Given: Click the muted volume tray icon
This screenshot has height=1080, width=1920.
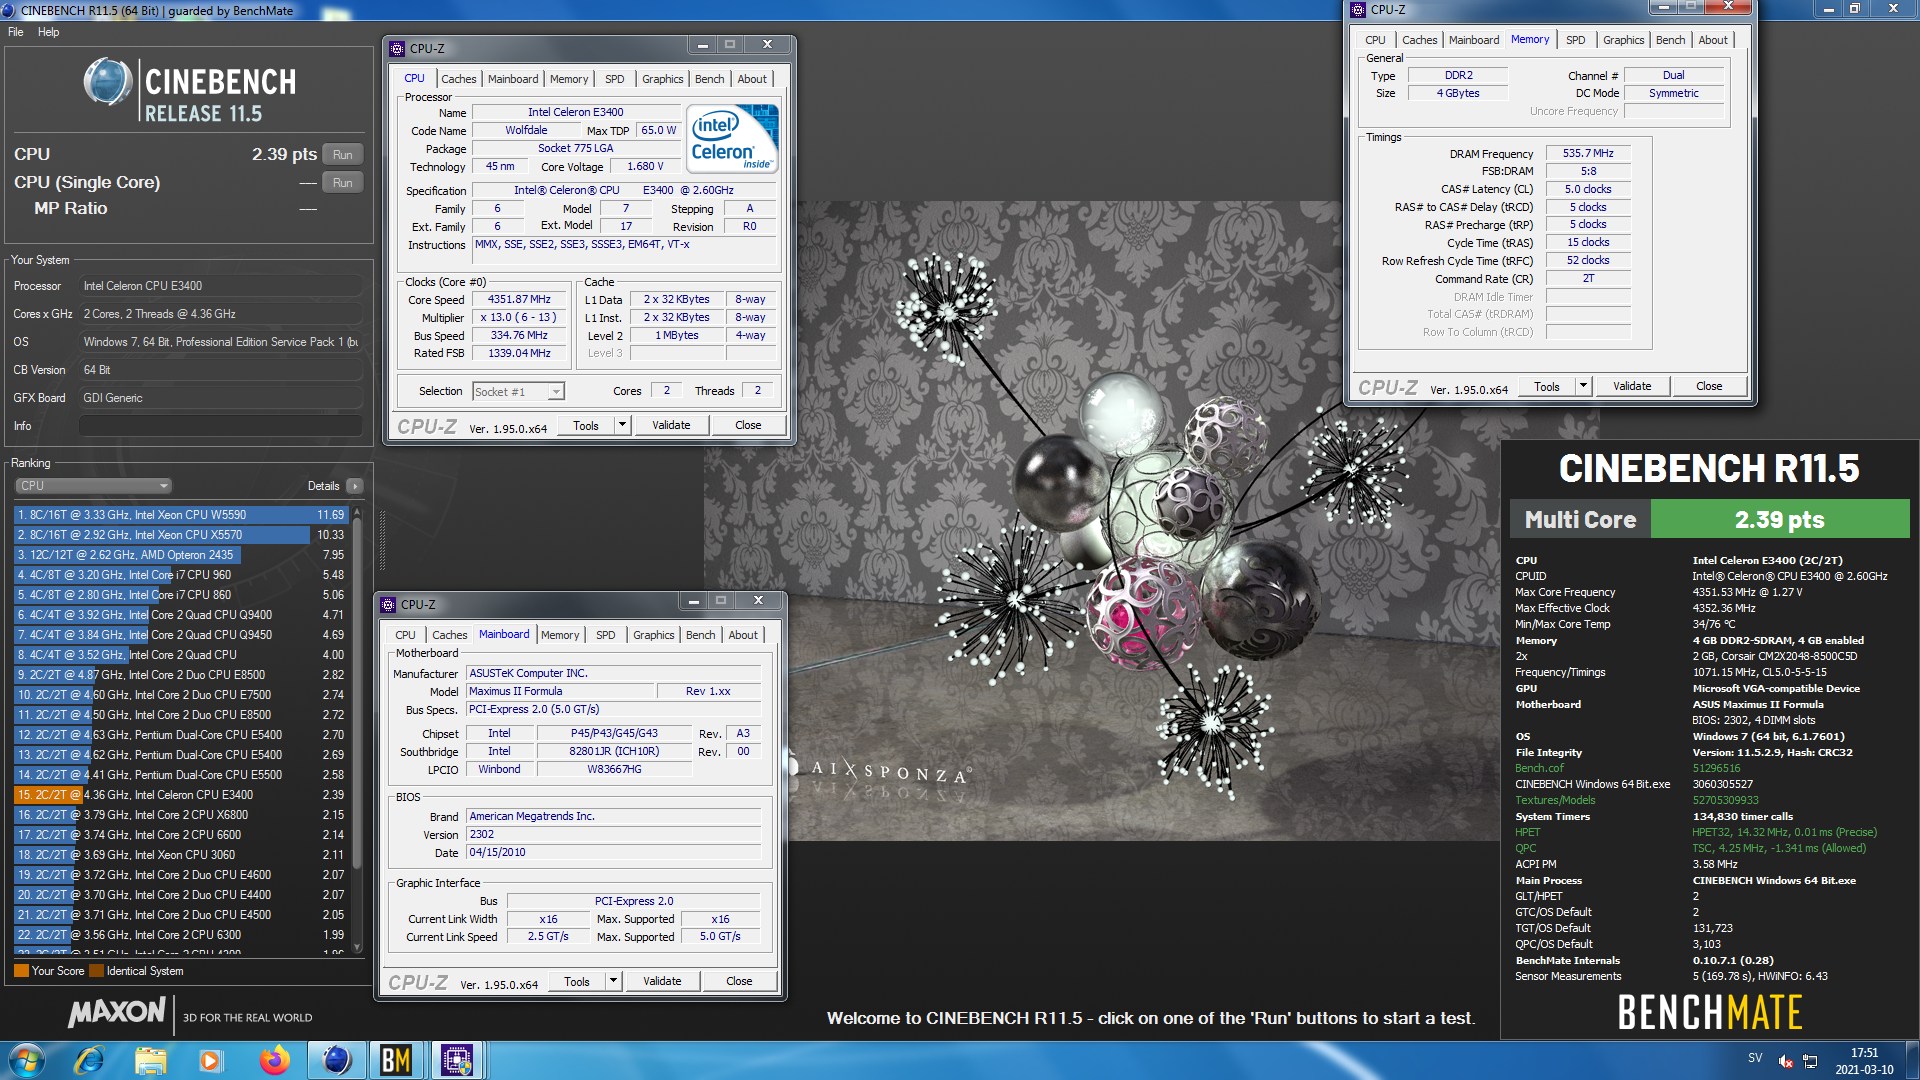Looking at the screenshot, I should pos(1785,1061).
